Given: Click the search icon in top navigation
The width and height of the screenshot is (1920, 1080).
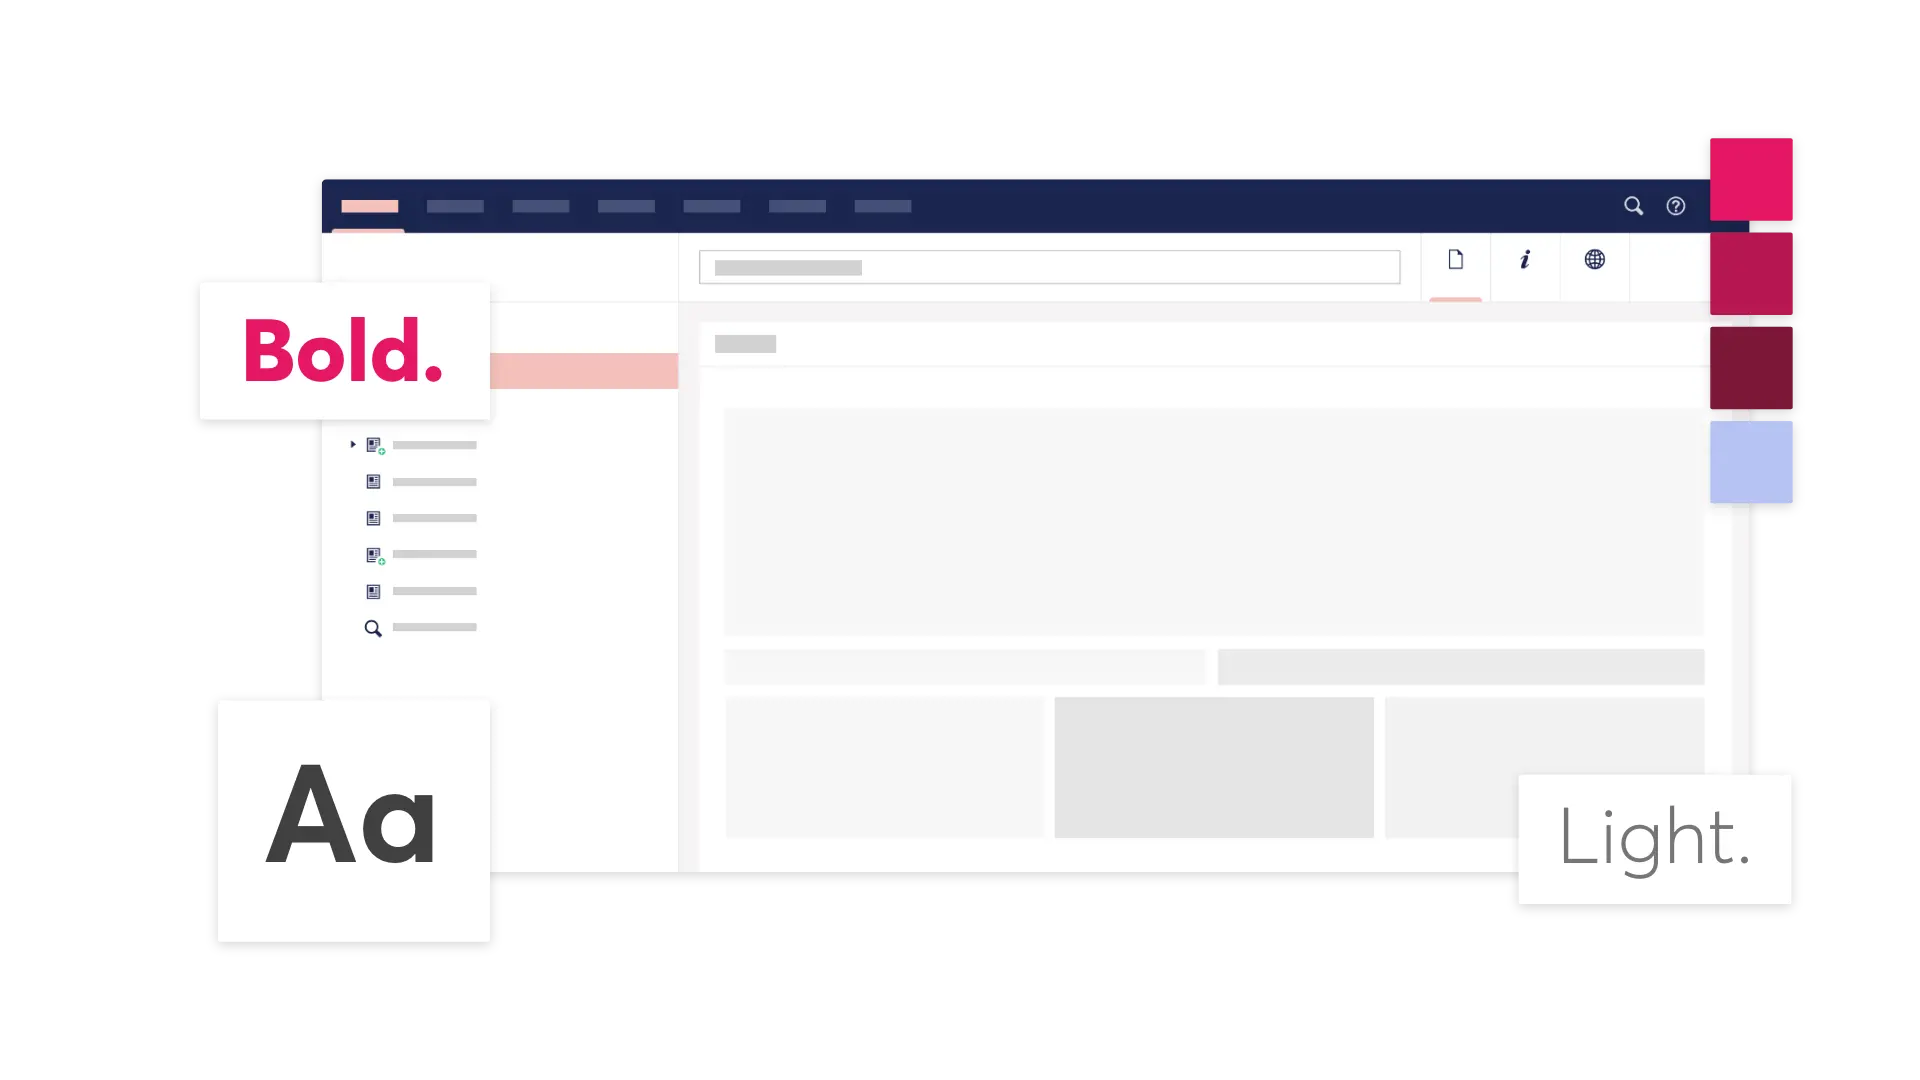Looking at the screenshot, I should click(x=1633, y=206).
